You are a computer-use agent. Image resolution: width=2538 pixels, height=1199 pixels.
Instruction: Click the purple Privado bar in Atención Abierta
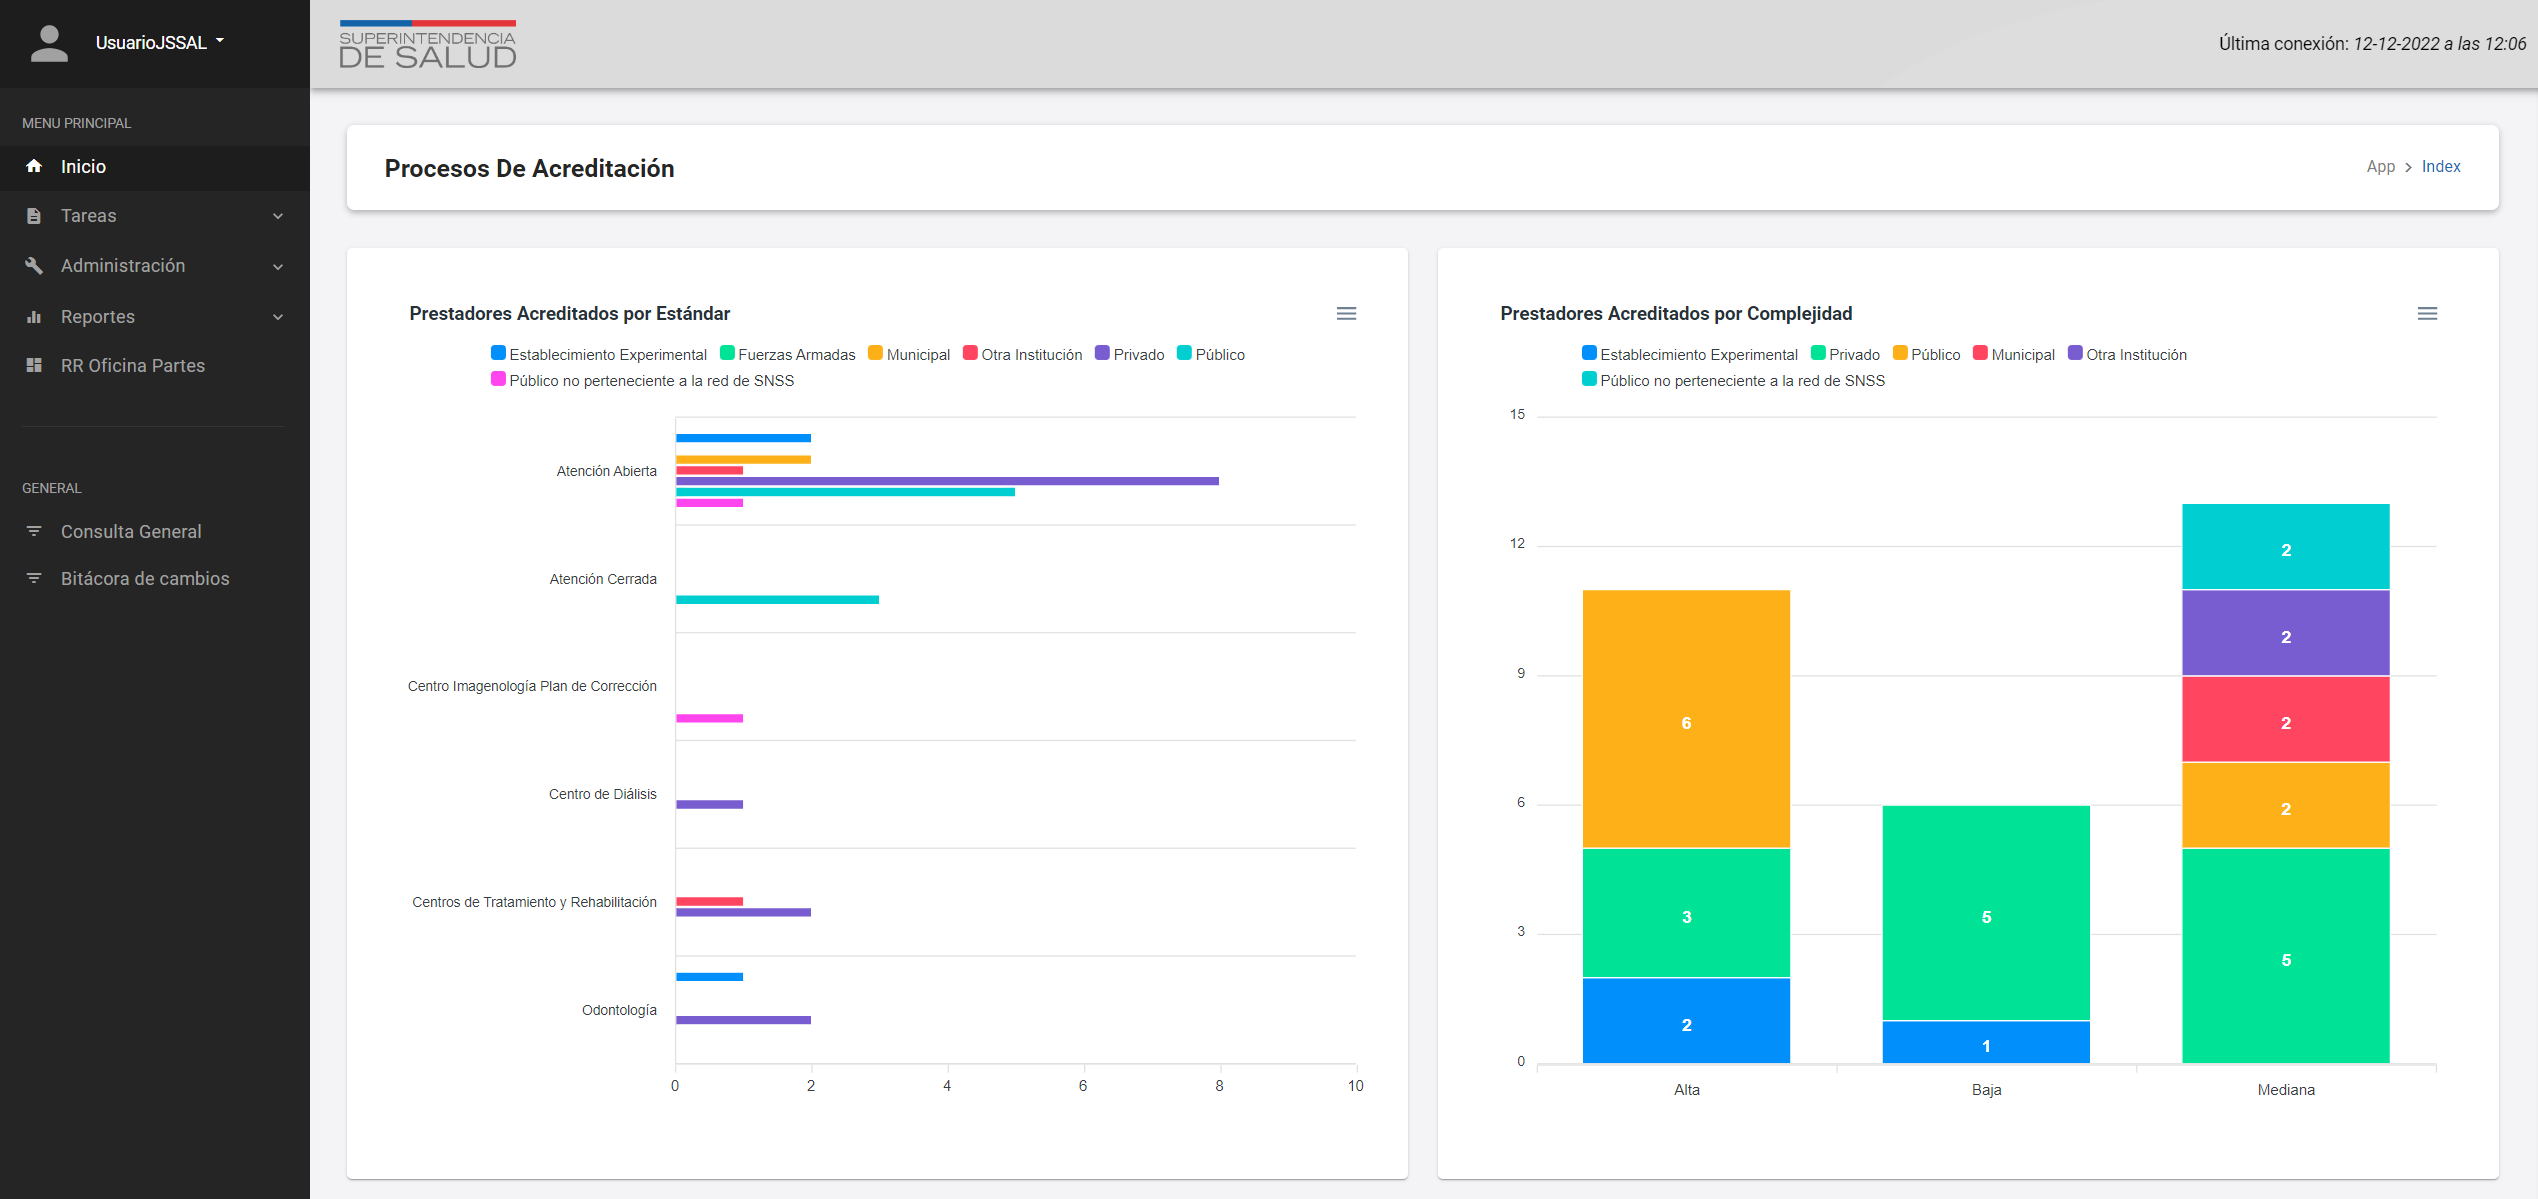tap(947, 481)
